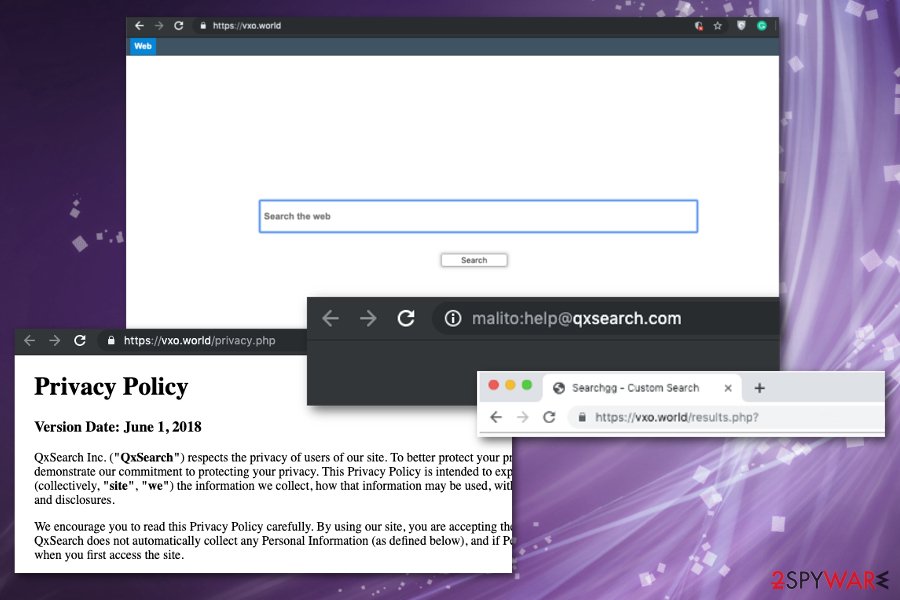
Task: Click the 'Version Date: June 1, 2018' line
Action: 118,427
